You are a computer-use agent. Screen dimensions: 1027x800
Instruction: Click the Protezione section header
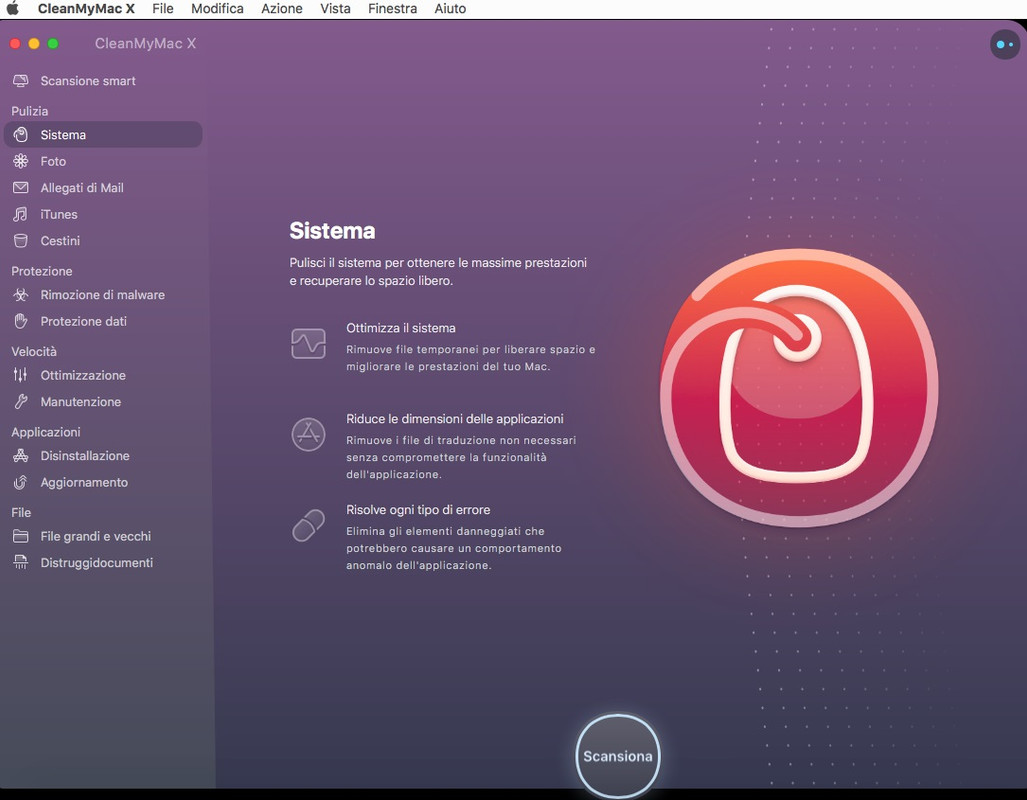tap(41, 271)
